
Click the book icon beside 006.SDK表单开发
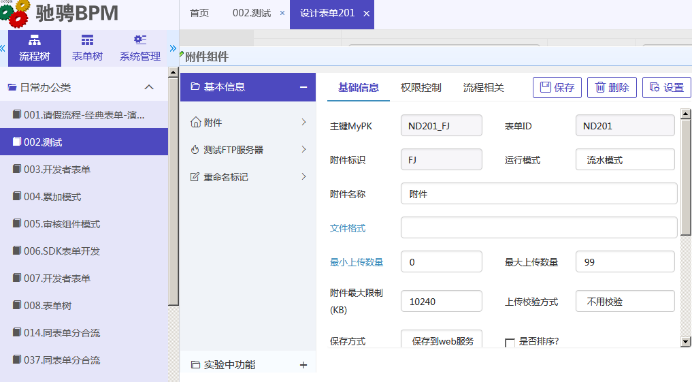(x=17, y=251)
